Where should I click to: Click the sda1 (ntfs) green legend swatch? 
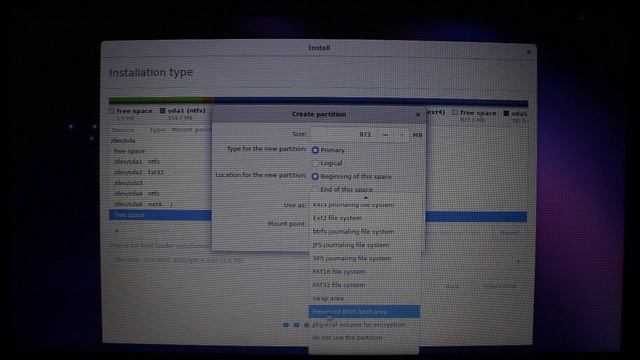pyautogui.click(x=162, y=111)
